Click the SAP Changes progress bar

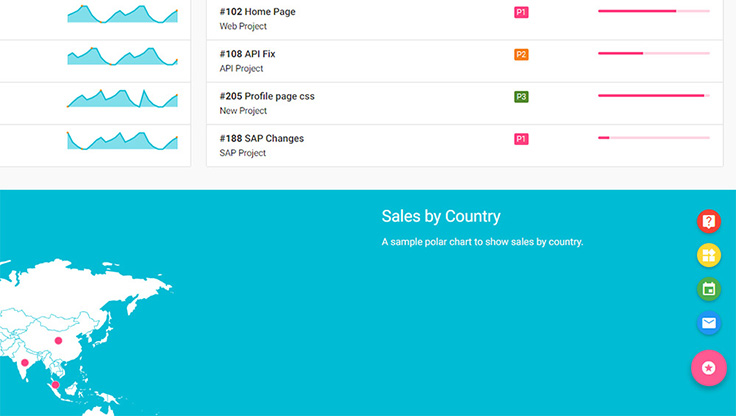pos(653,138)
